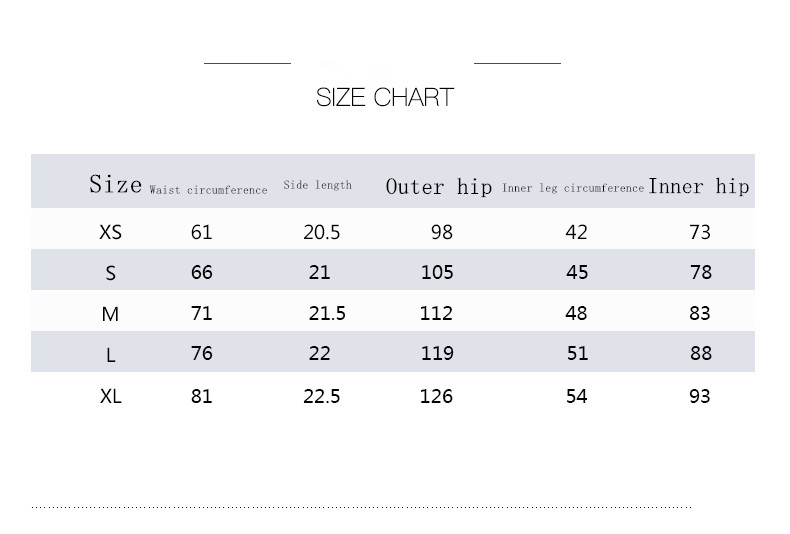Screen dimensions: 790x534
Task: Click waist value 61 for XS
Action: point(201,232)
